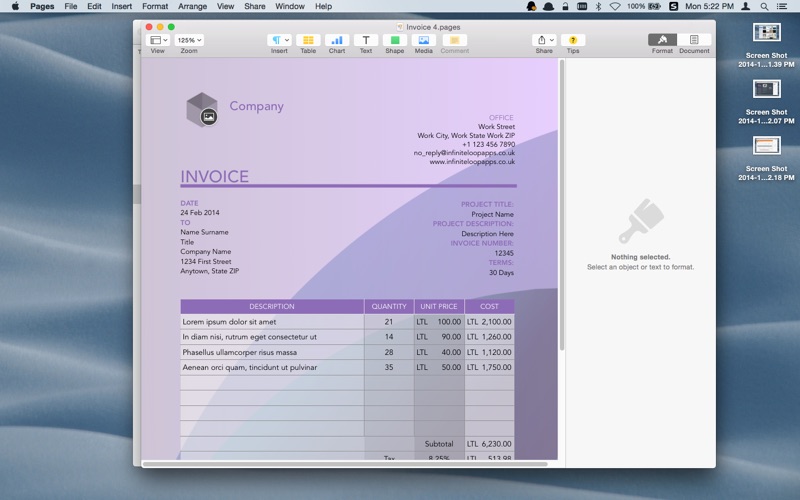Open Notification Center list icon
This screenshot has width=800, height=500.
(782, 6)
